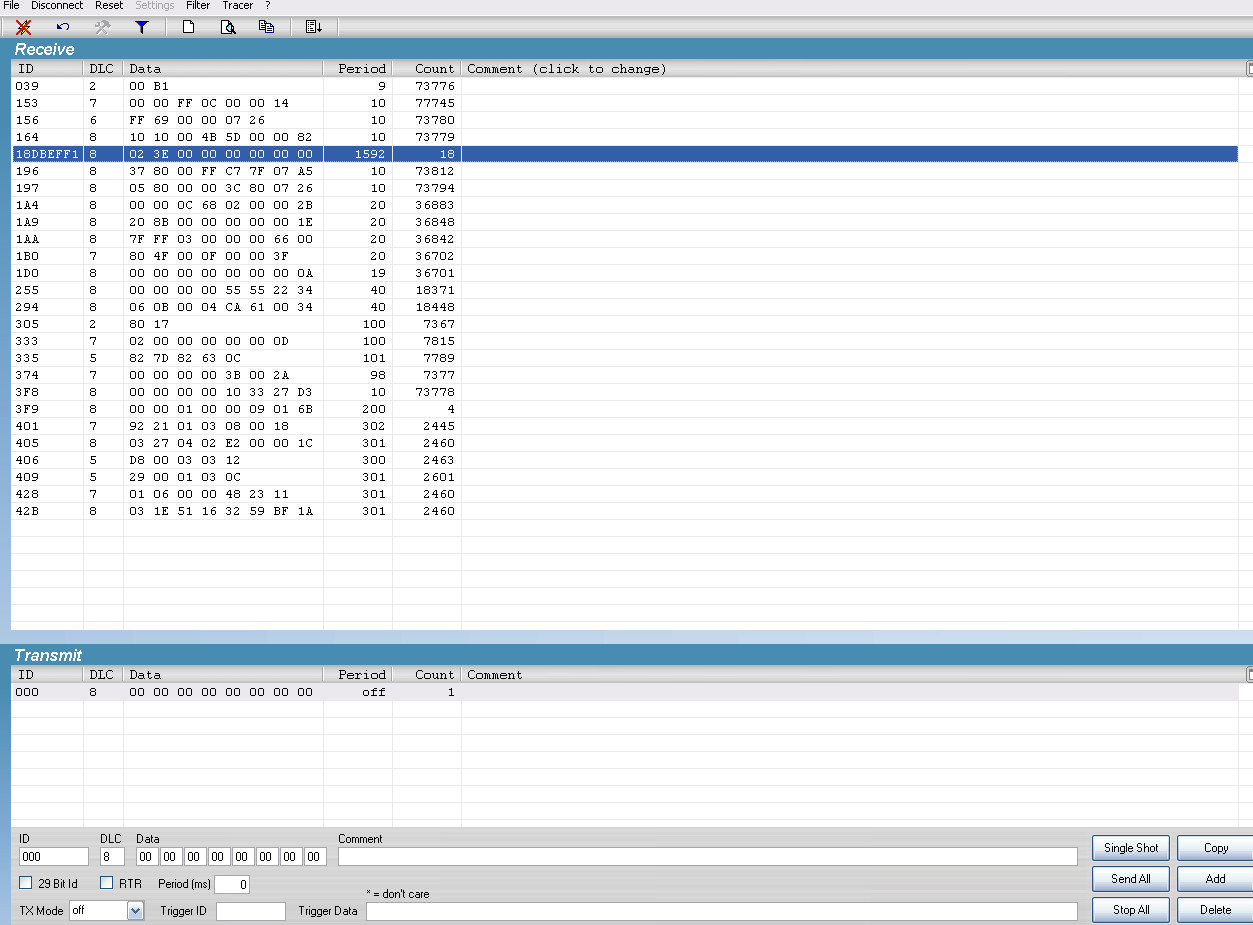Click the data bytes of row 305
This screenshot has width=1253, height=925.
point(149,324)
